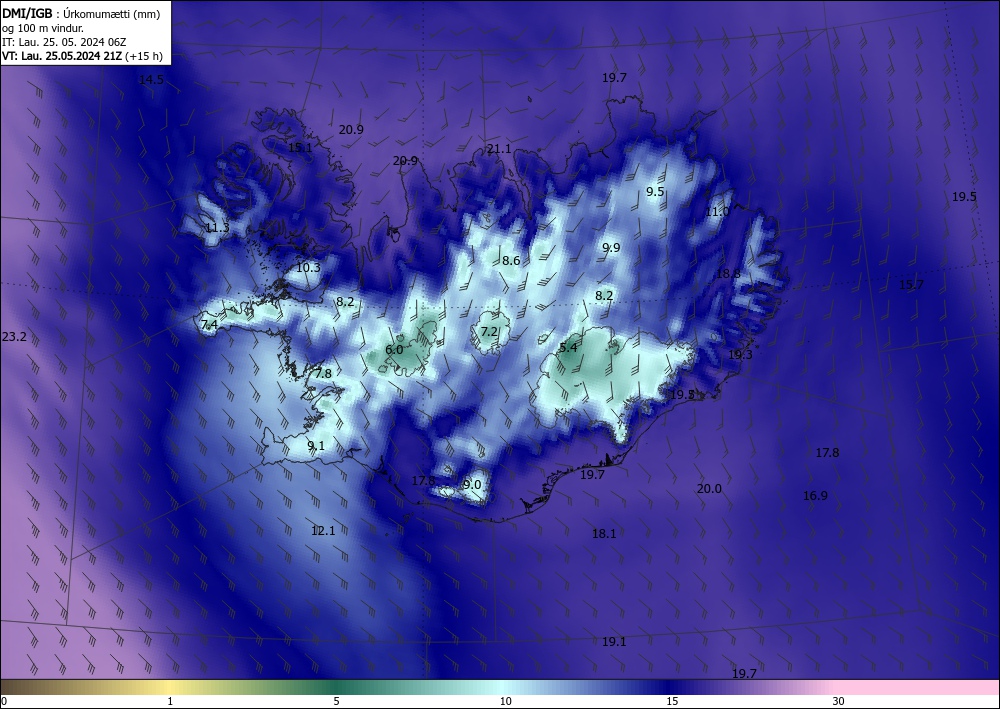Click the 9.9 value label
Image resolution: width=1000 pixels, height=709 pixels.
(x=611, y=247)
